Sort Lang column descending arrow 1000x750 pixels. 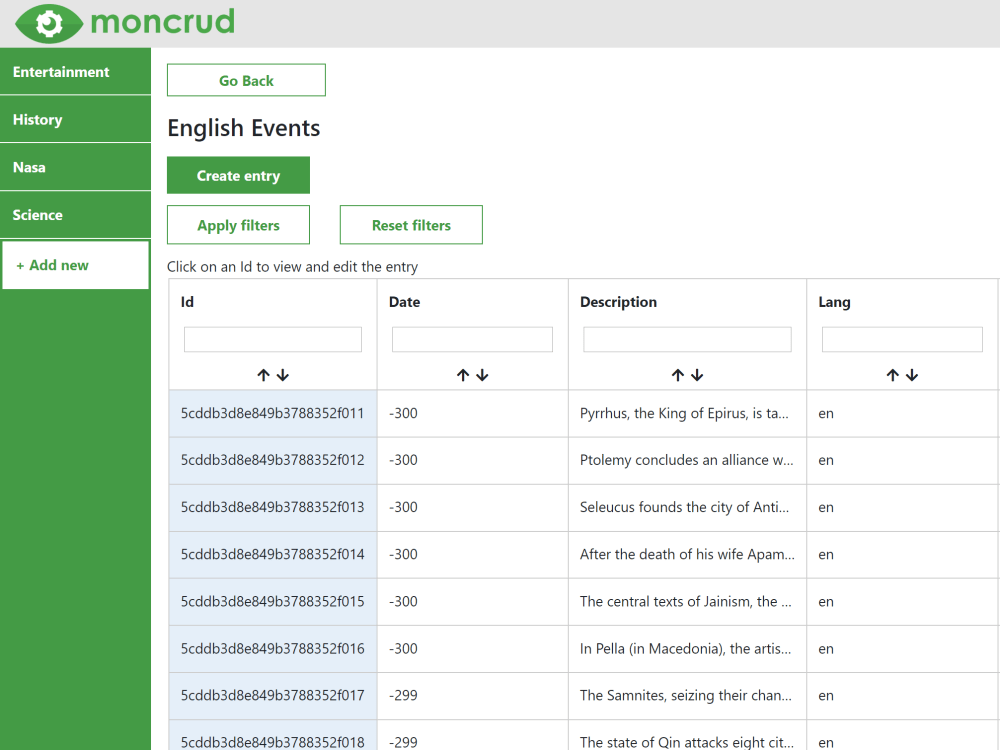912,375
